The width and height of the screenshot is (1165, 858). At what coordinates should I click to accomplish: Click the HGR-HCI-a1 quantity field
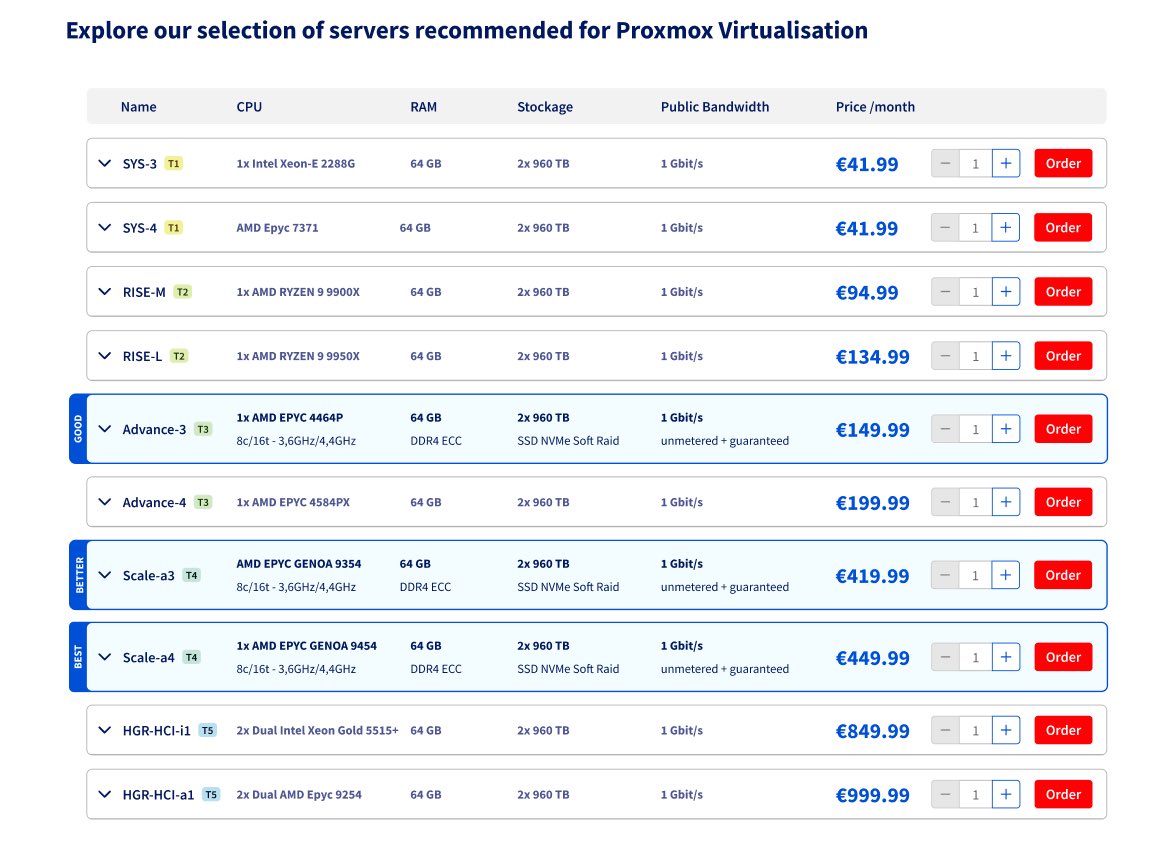pyautogui.click(x=976, y=794)
